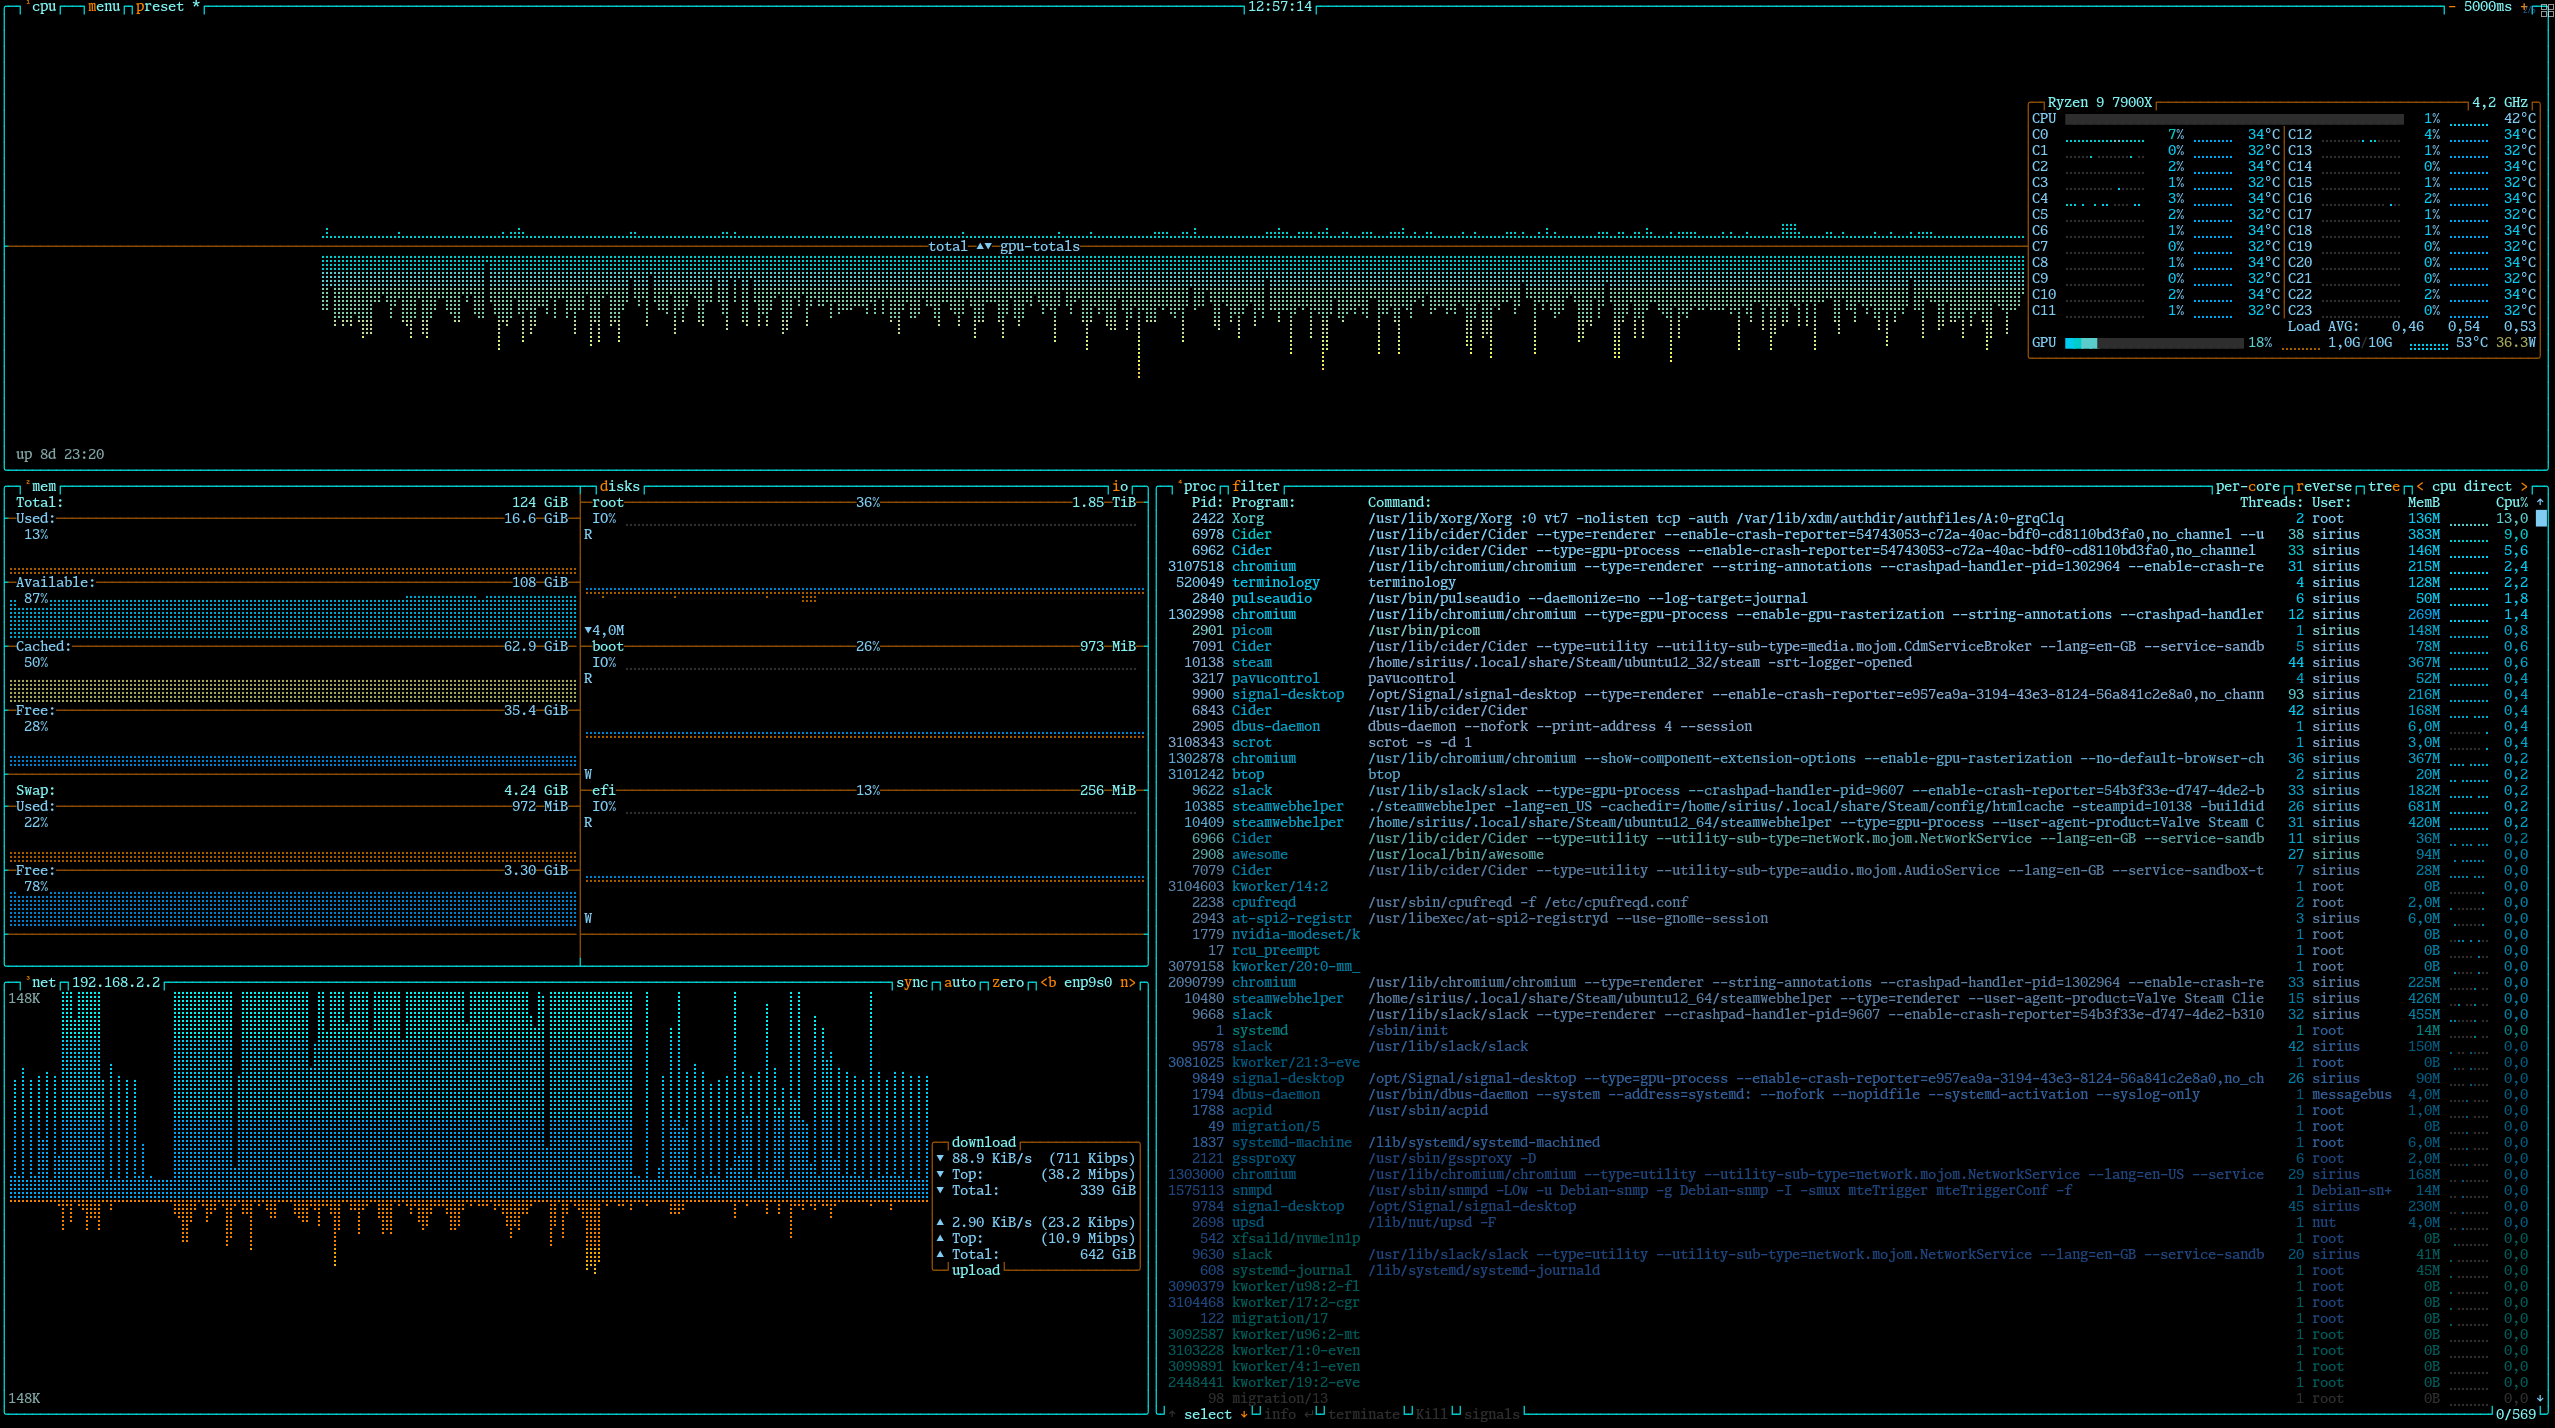Click the grid layout icon in the top-right corner
The image size is (2555, 1428).
pyautogui.click(x=2546, y=10)
